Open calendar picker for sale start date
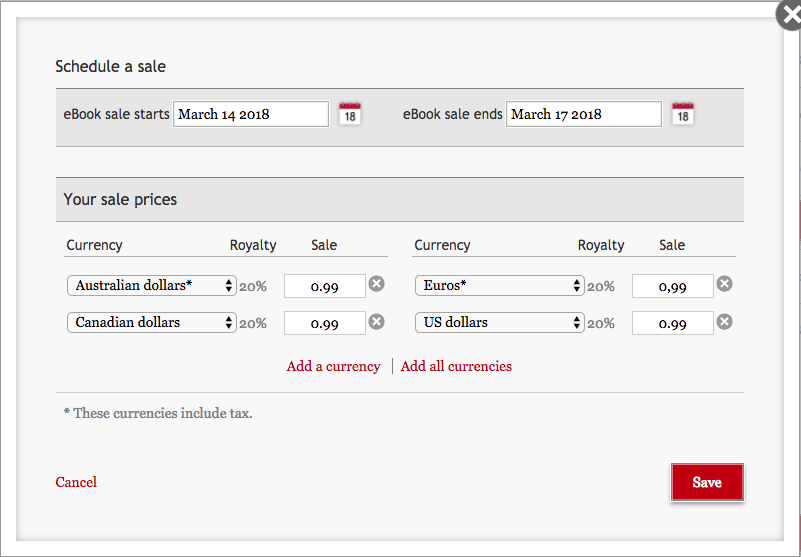Image resolution: width=801 pixels, height=557 pixels. pos(349,113)
